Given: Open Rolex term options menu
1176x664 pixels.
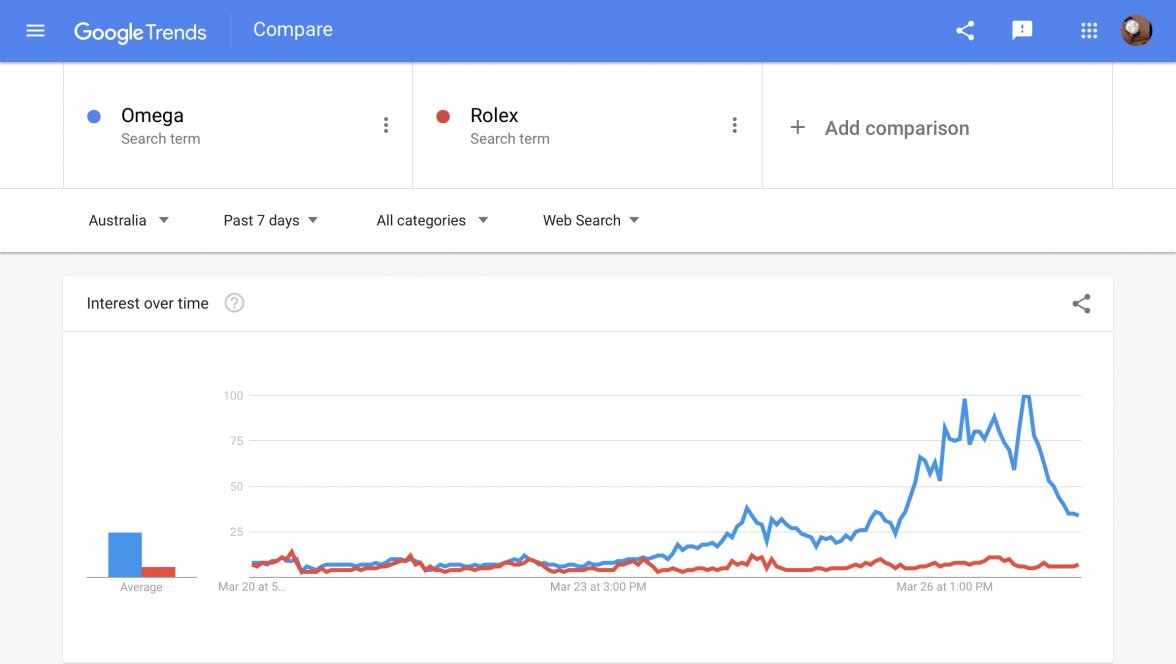Looking at the screenshot, I should 735,125.
